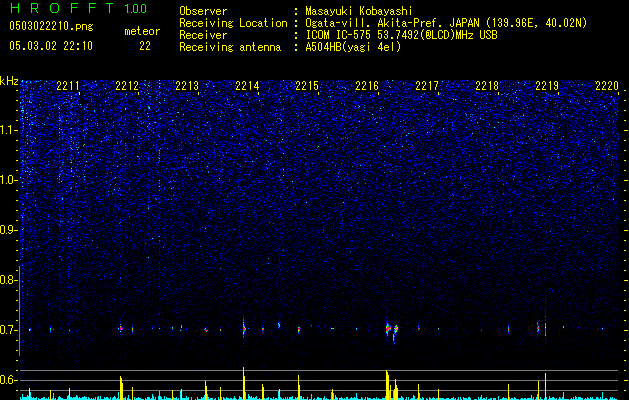Click the meteor echo at 2212
629x400 pixels.
click(120, 328)
